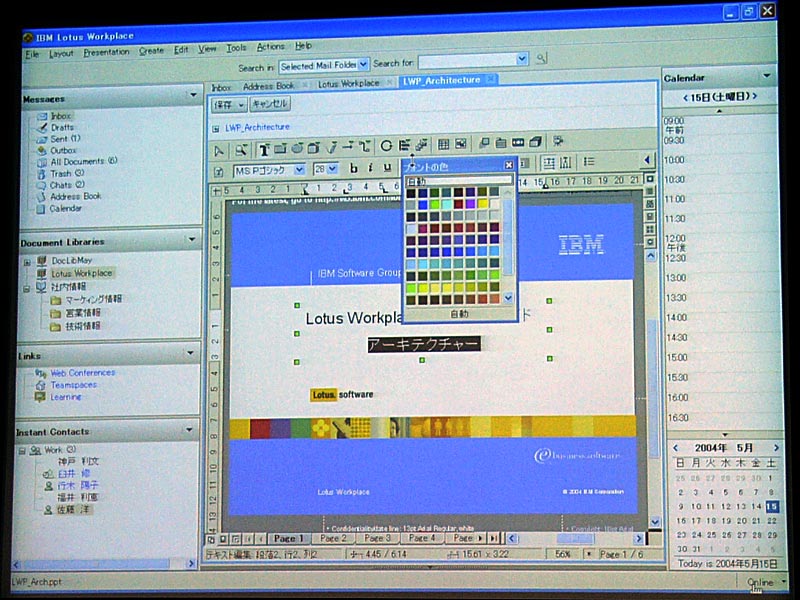Open the Search for combo box arrow

521,59
